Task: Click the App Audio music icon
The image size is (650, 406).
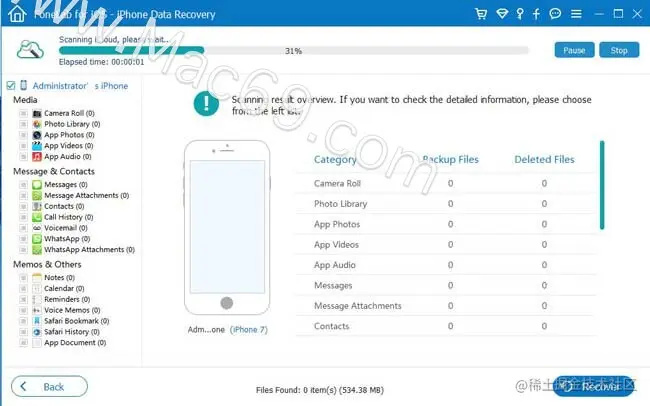Action: coord(37,156)
